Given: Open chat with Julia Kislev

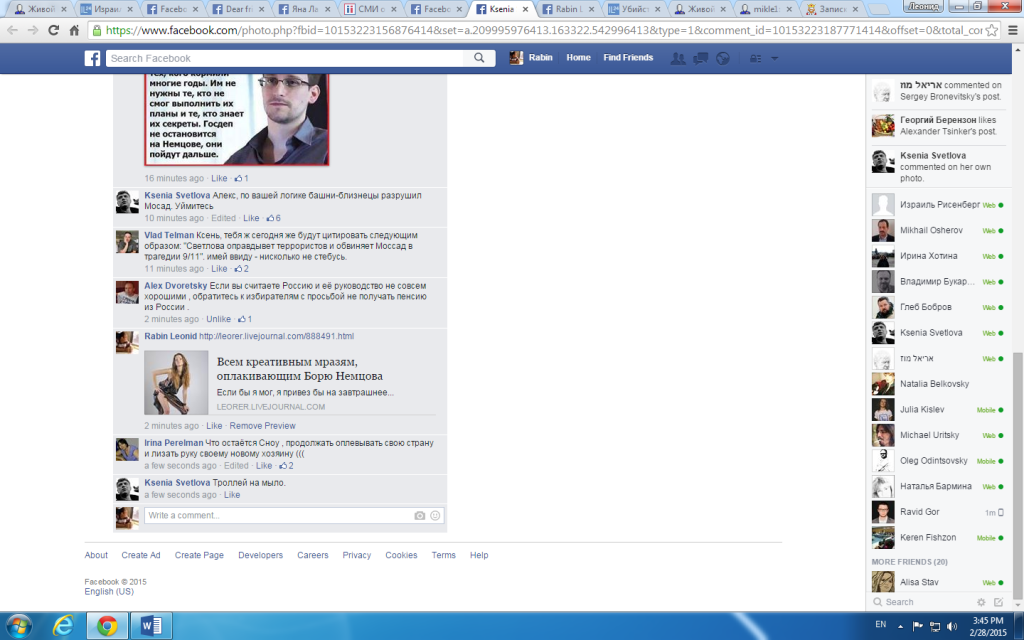Looking at the screenshot, I should (x=936, y=409).
